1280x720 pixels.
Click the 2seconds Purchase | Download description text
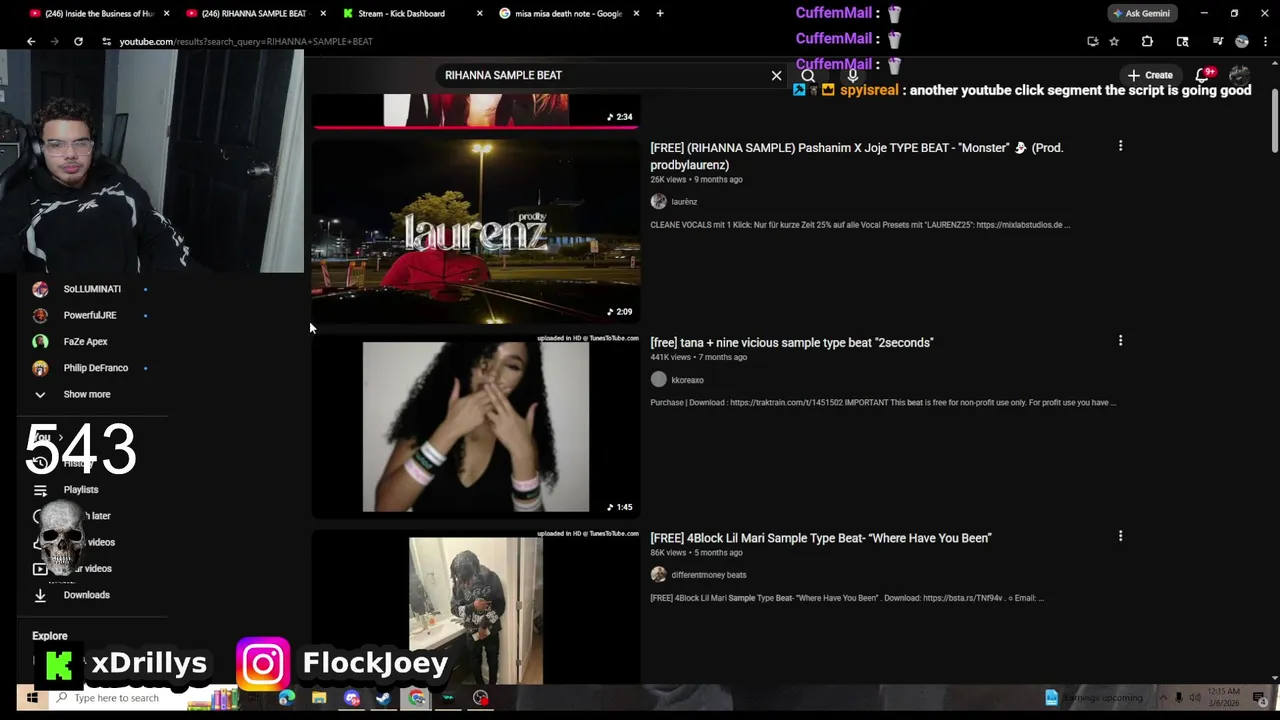click(x=883, y=403)
